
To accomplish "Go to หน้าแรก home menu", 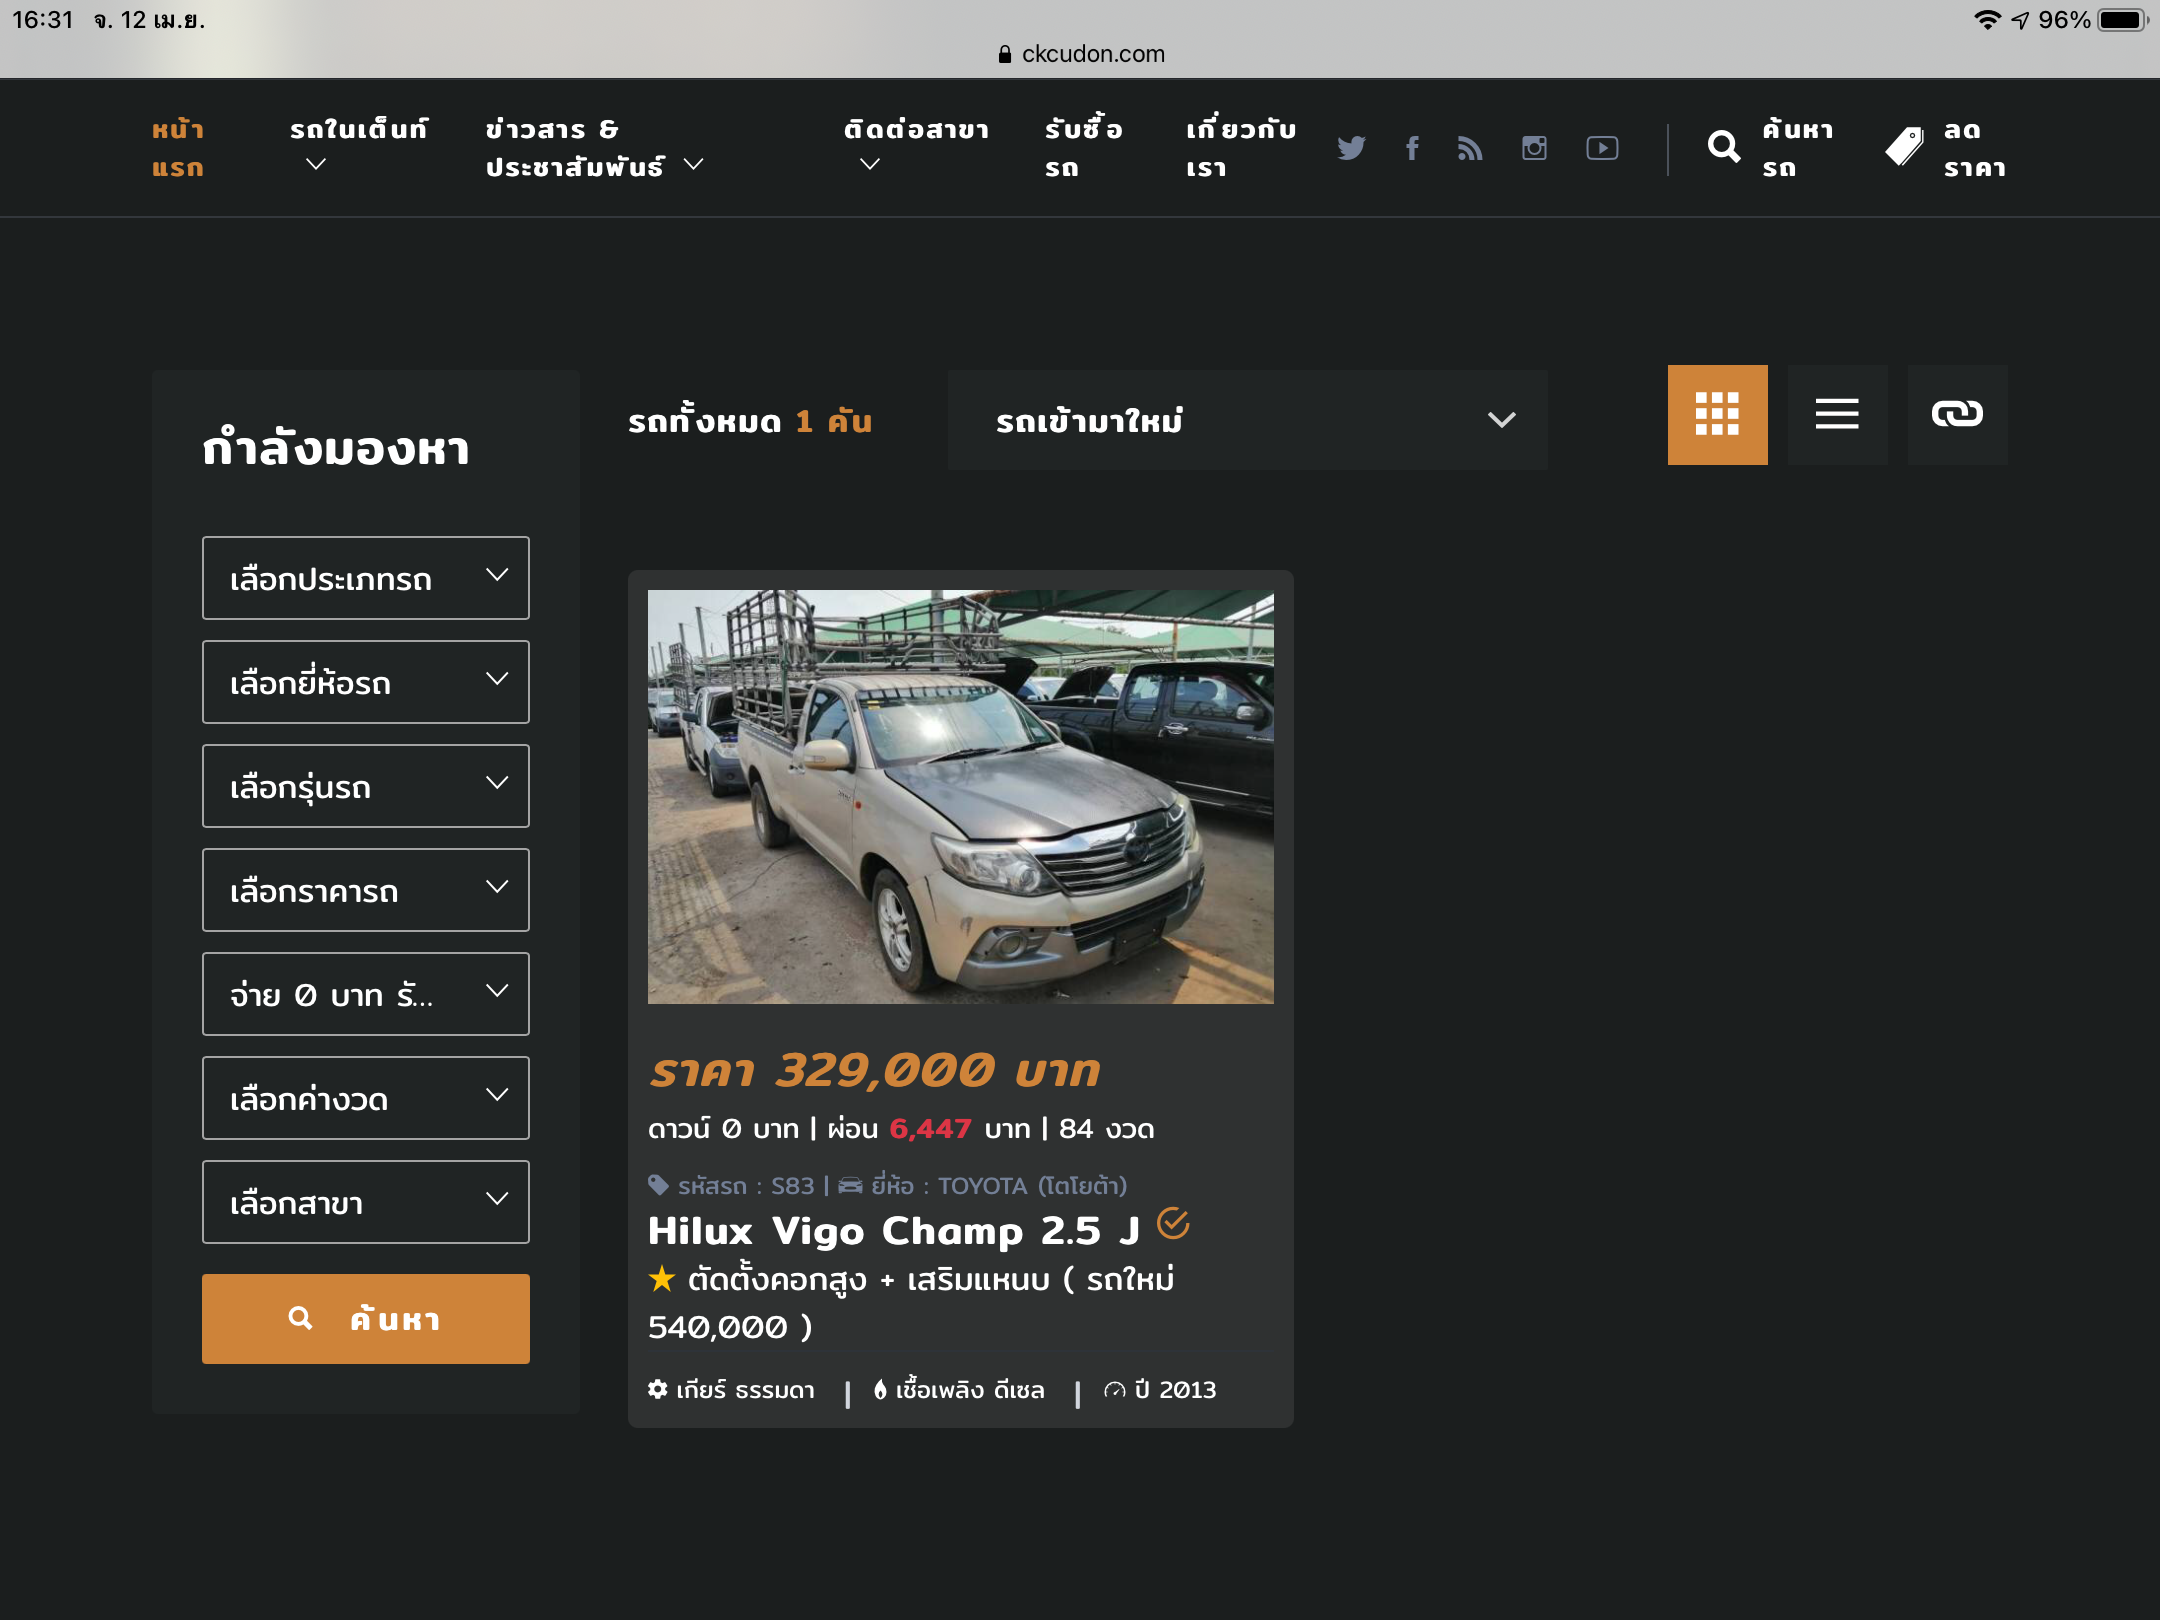I will (178, 148).
